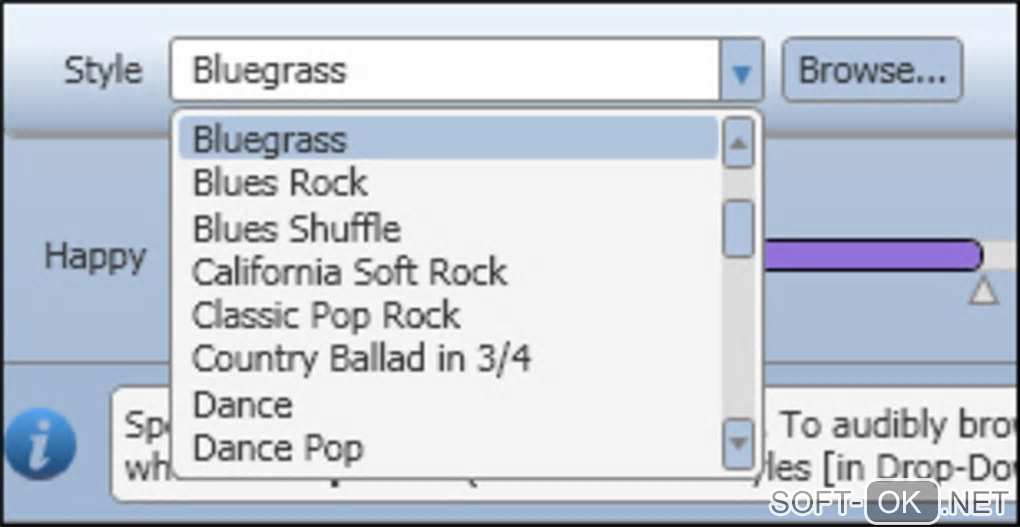1020x527 pixels.
Task: Choose Dance Pop from the list
Action: click(x=277, y=449)
